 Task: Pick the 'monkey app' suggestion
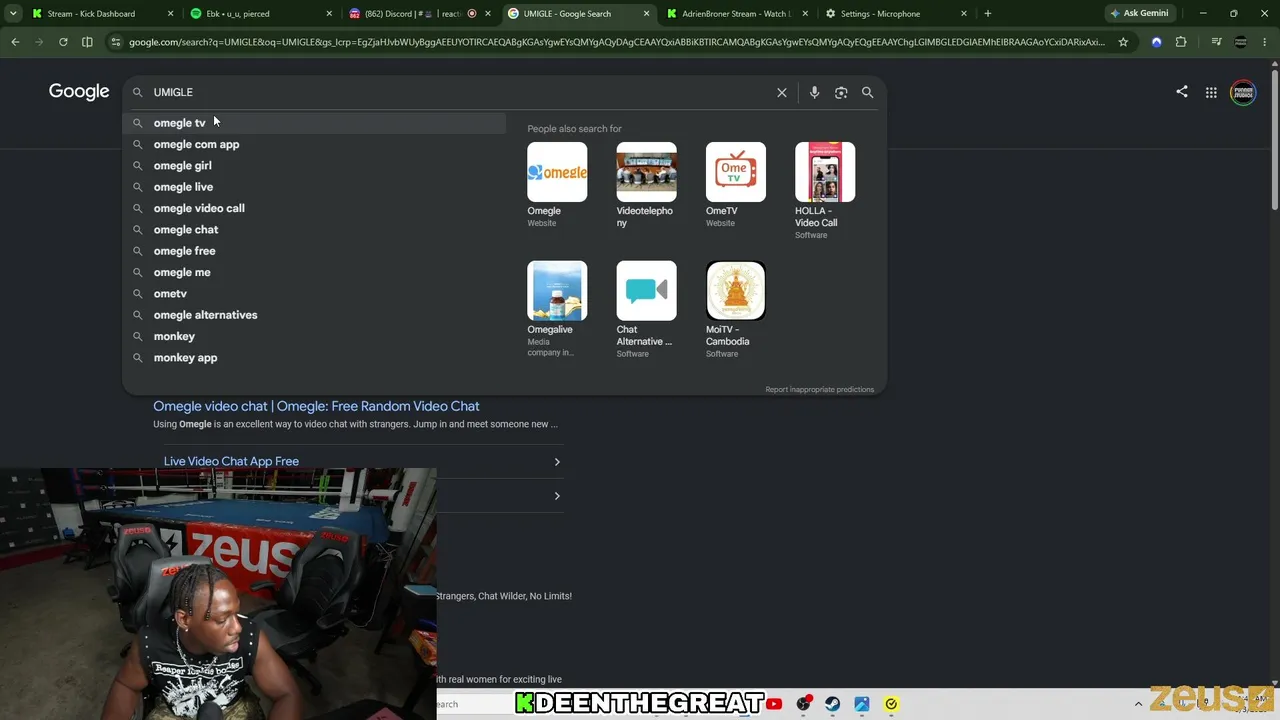(314, 358)
